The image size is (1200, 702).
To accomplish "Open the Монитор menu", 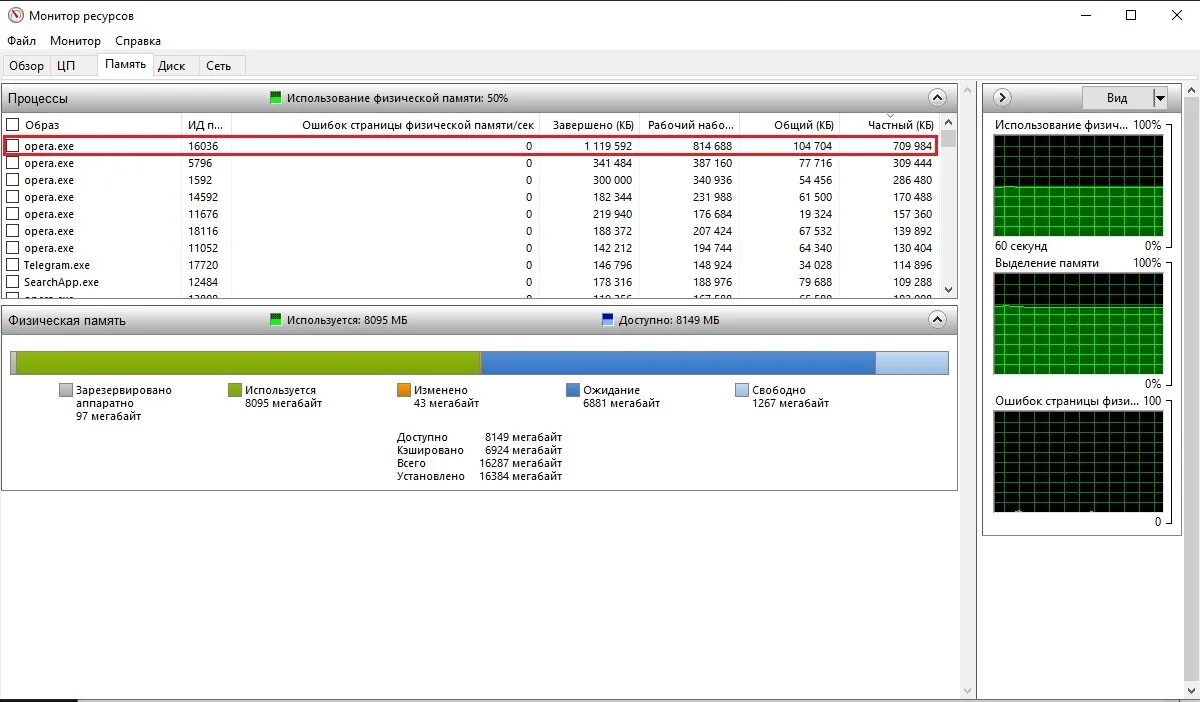I will 76,41.
